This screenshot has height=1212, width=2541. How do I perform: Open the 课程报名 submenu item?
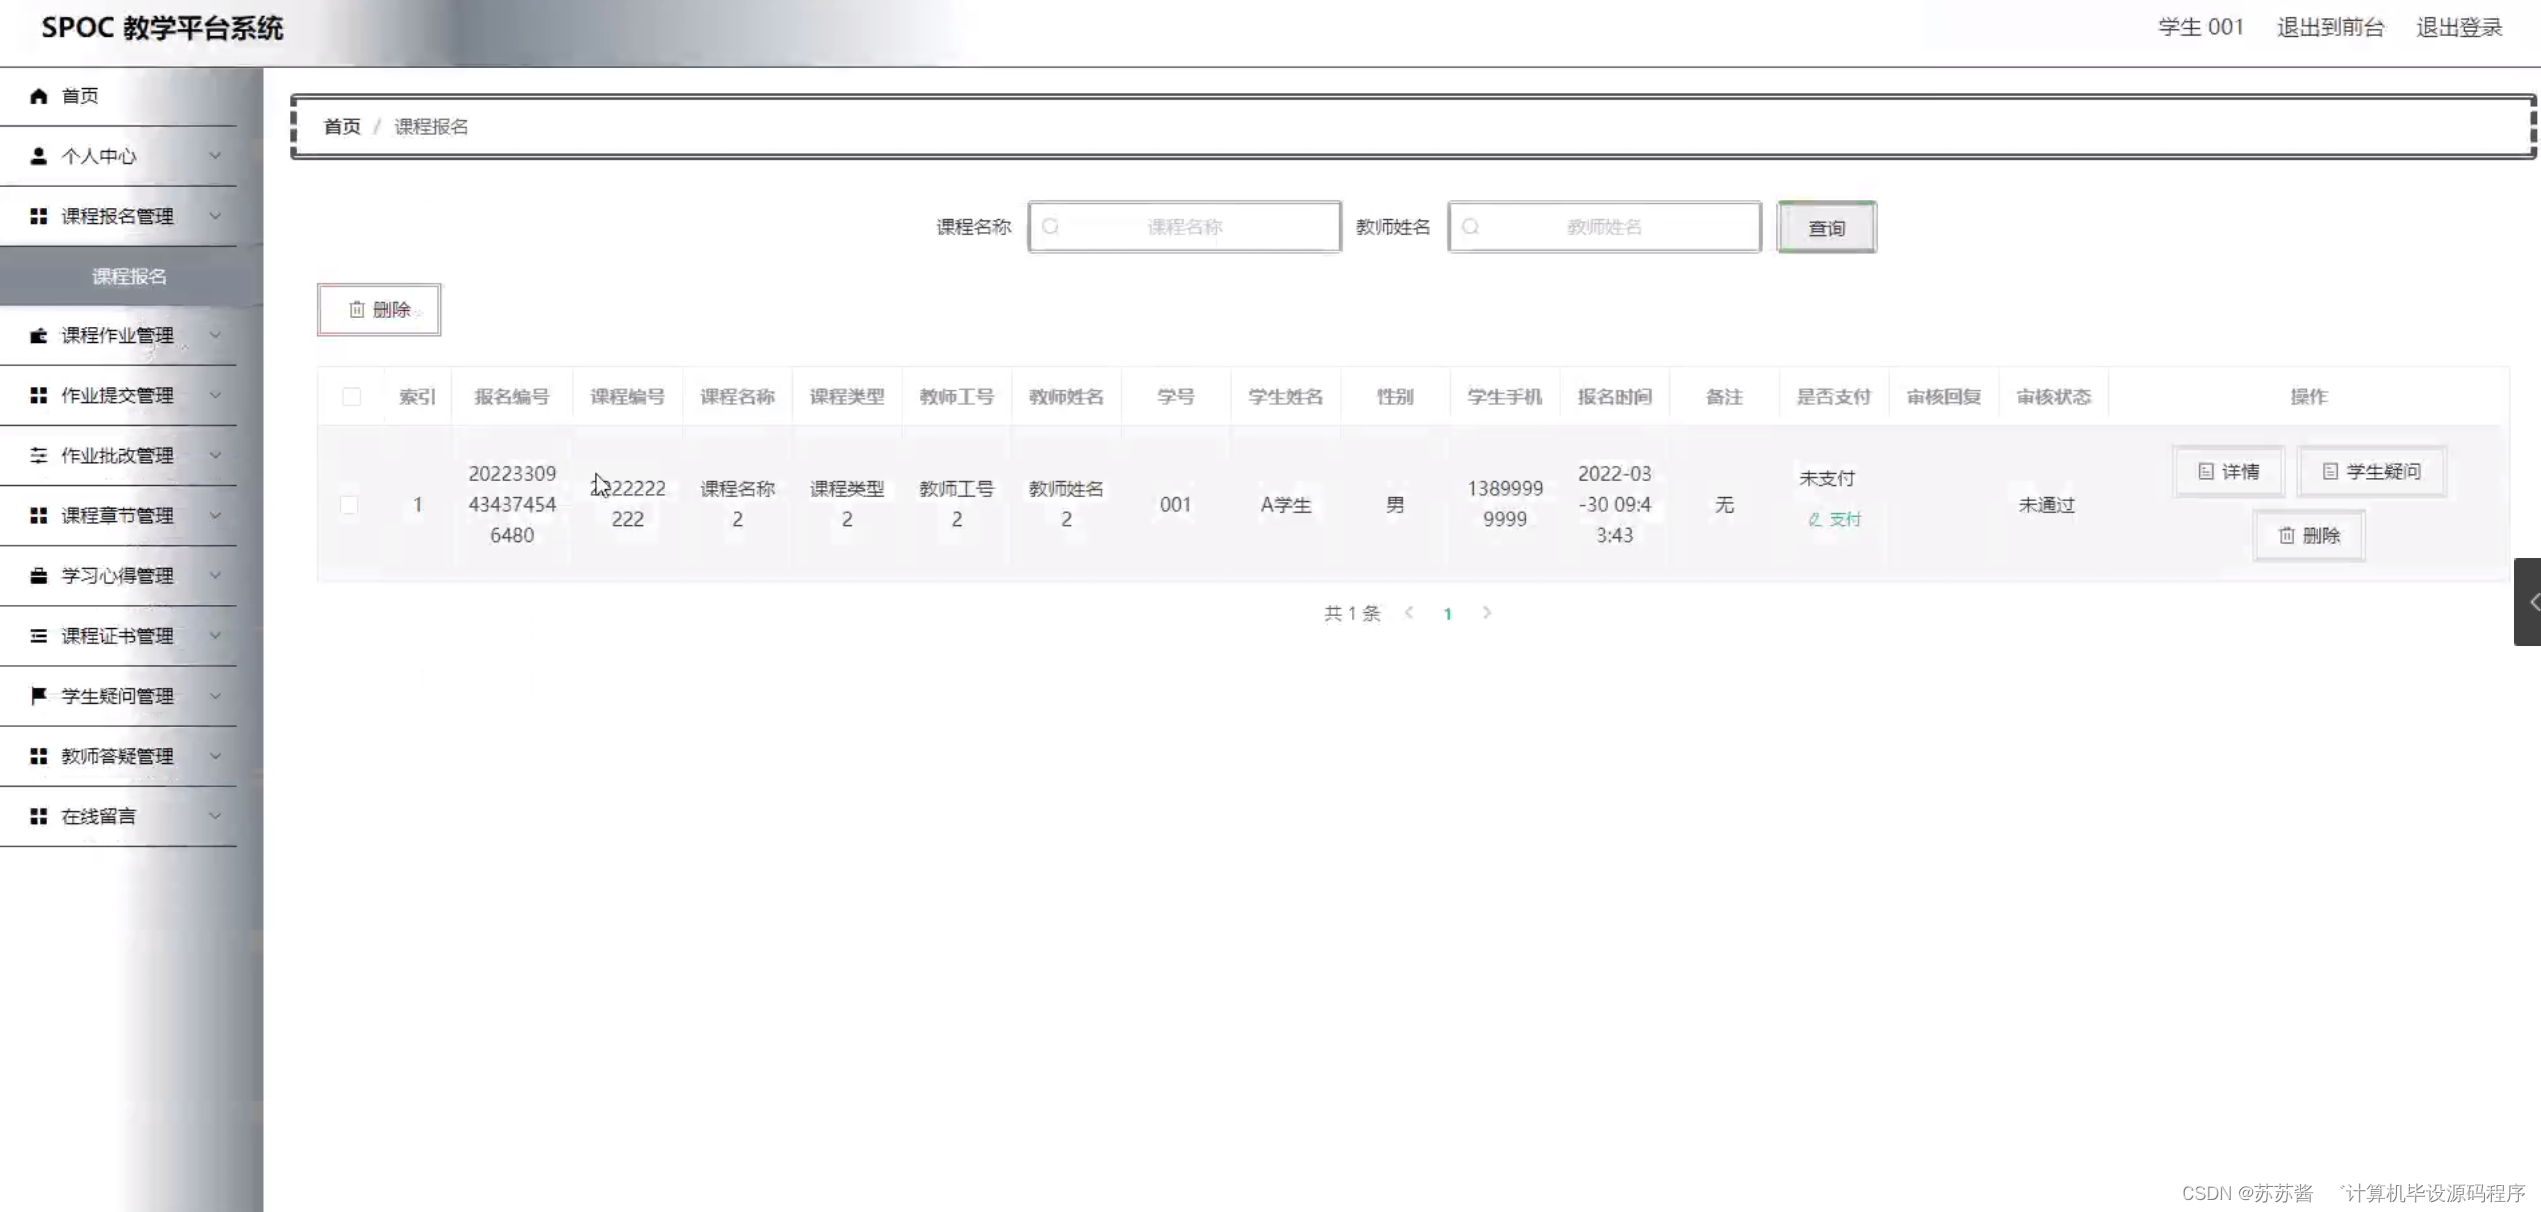(x=129, y=275)
